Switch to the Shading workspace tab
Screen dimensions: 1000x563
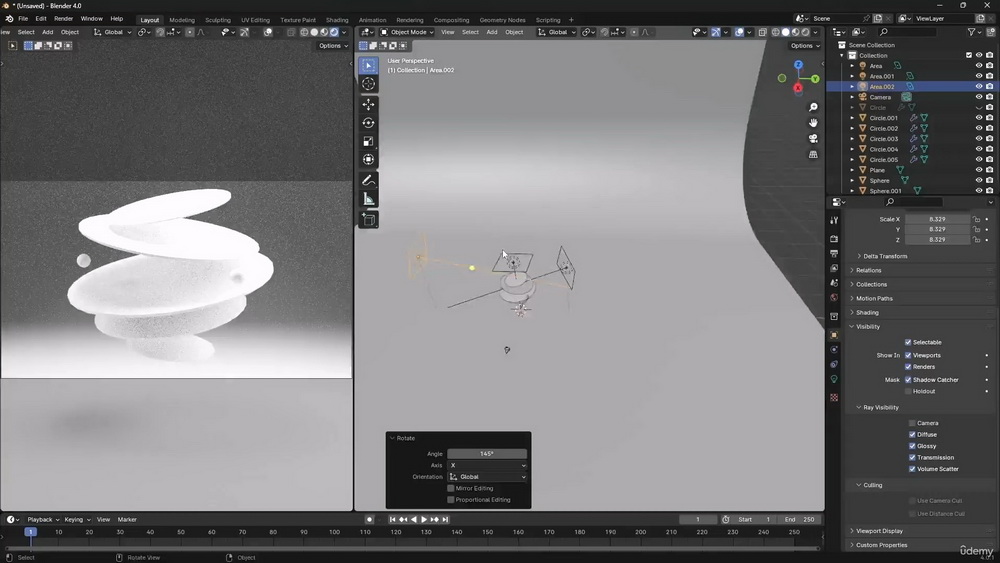337,20
